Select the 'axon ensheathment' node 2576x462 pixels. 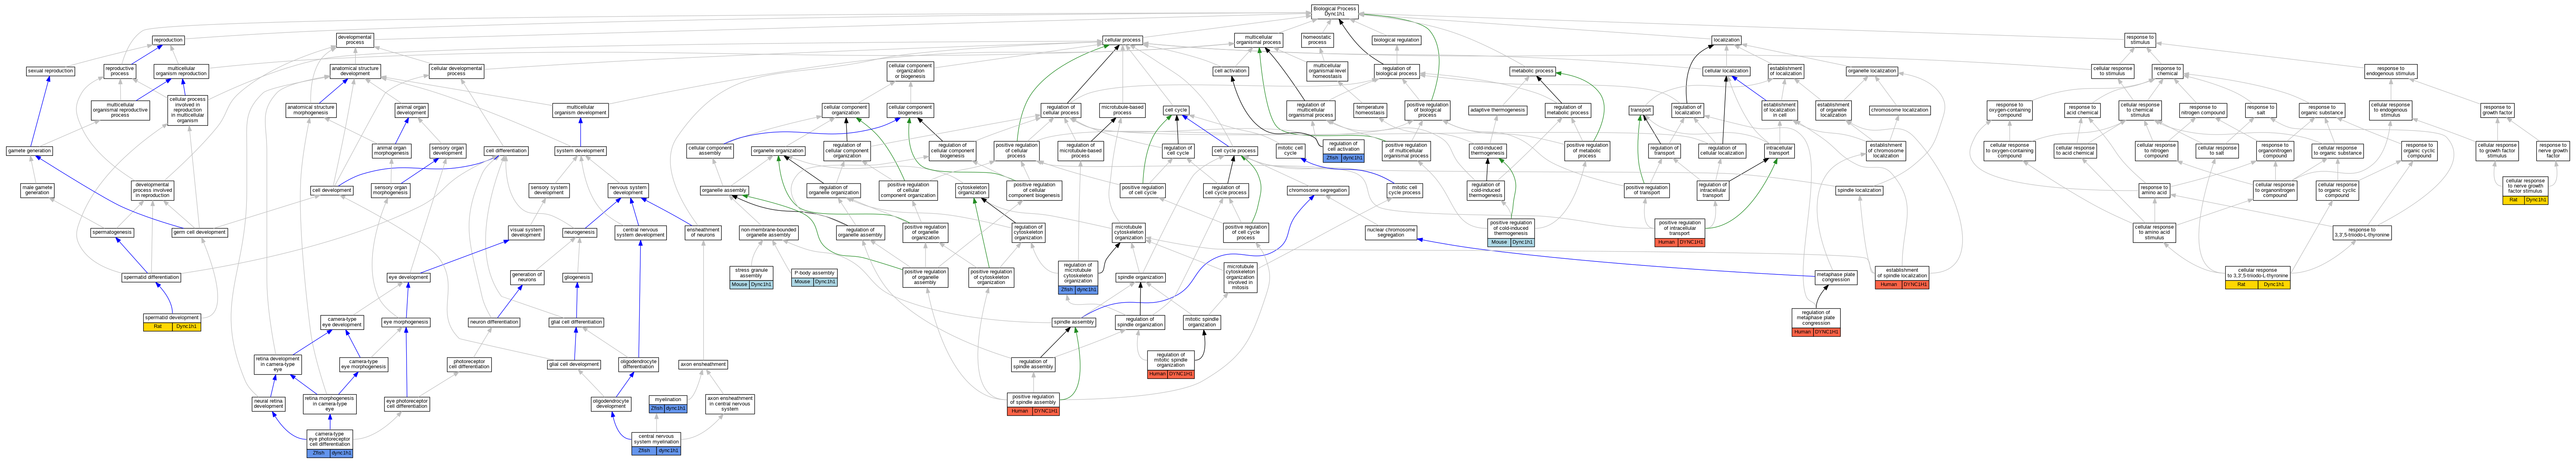(703, 364)
